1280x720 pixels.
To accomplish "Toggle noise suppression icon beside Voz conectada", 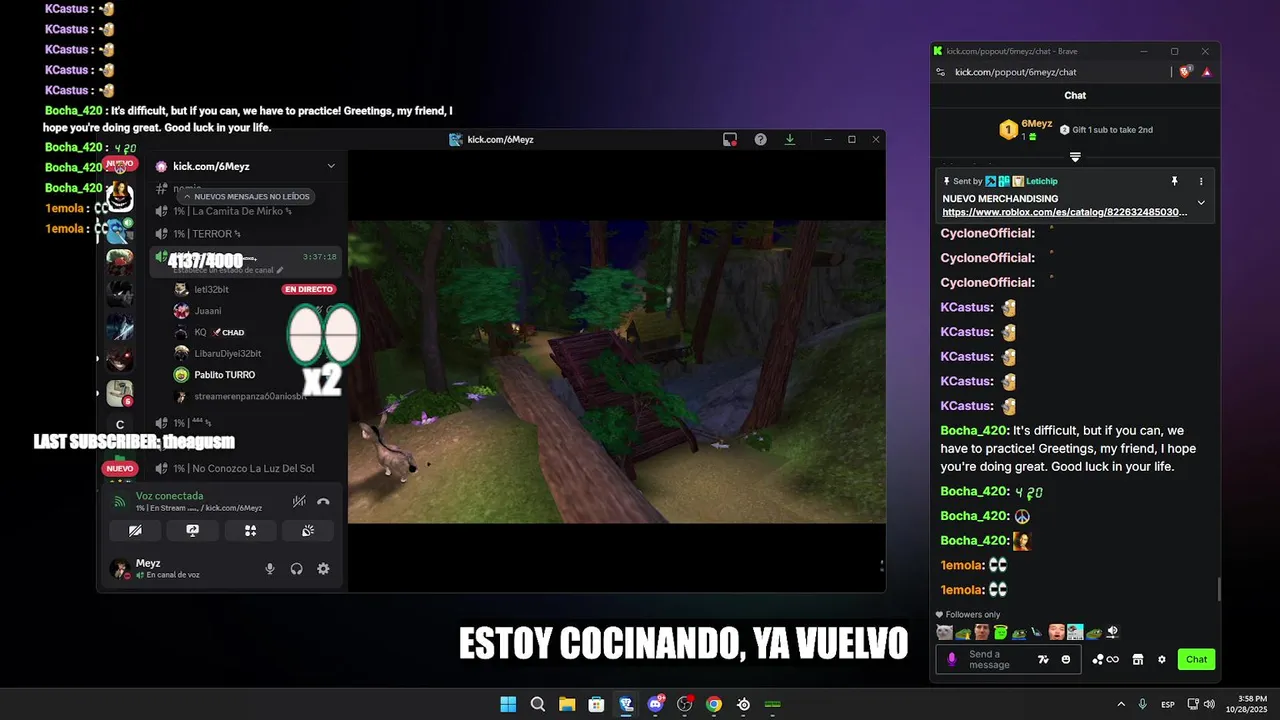I will [x=299, y=502].
